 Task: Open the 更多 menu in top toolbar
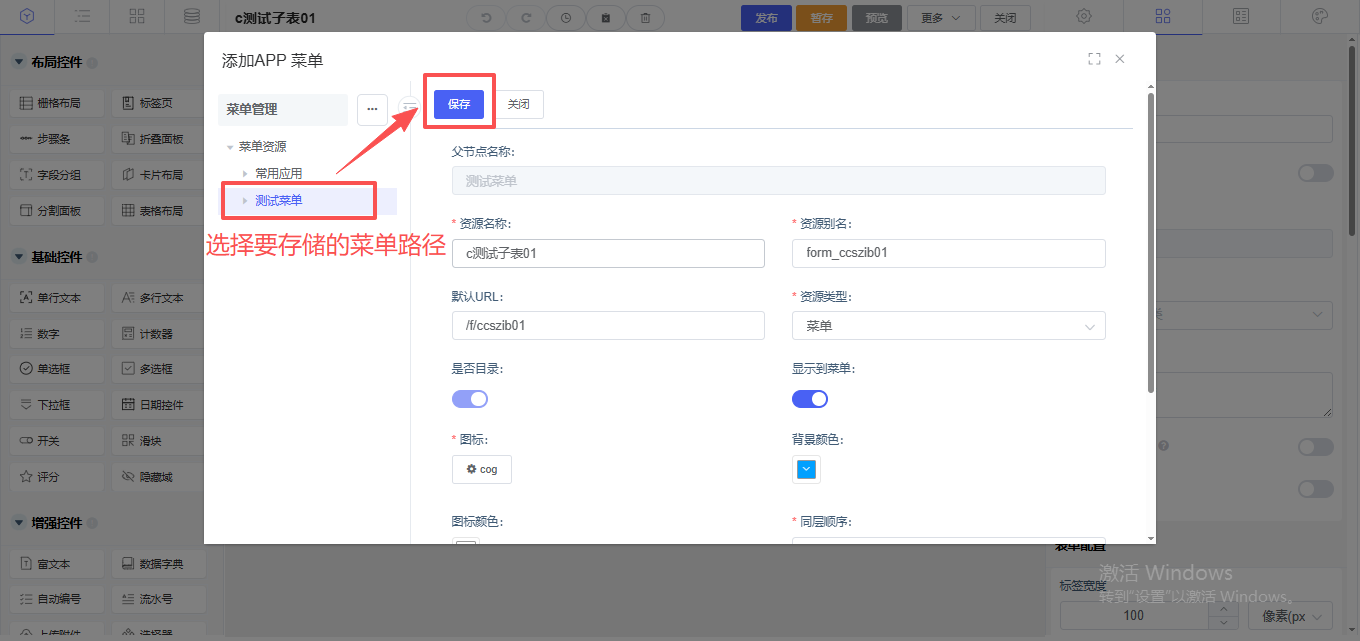940,17
